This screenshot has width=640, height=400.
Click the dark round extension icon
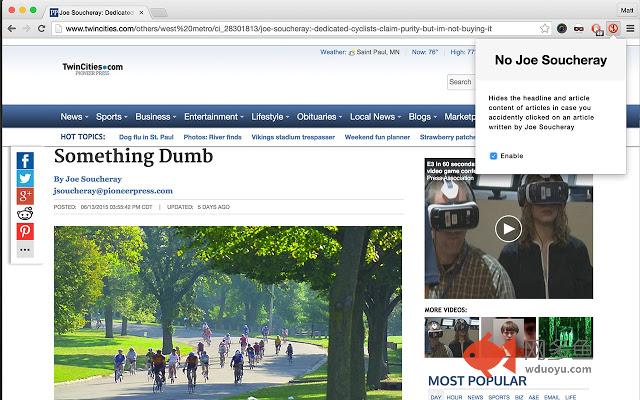tap(562, 29)
